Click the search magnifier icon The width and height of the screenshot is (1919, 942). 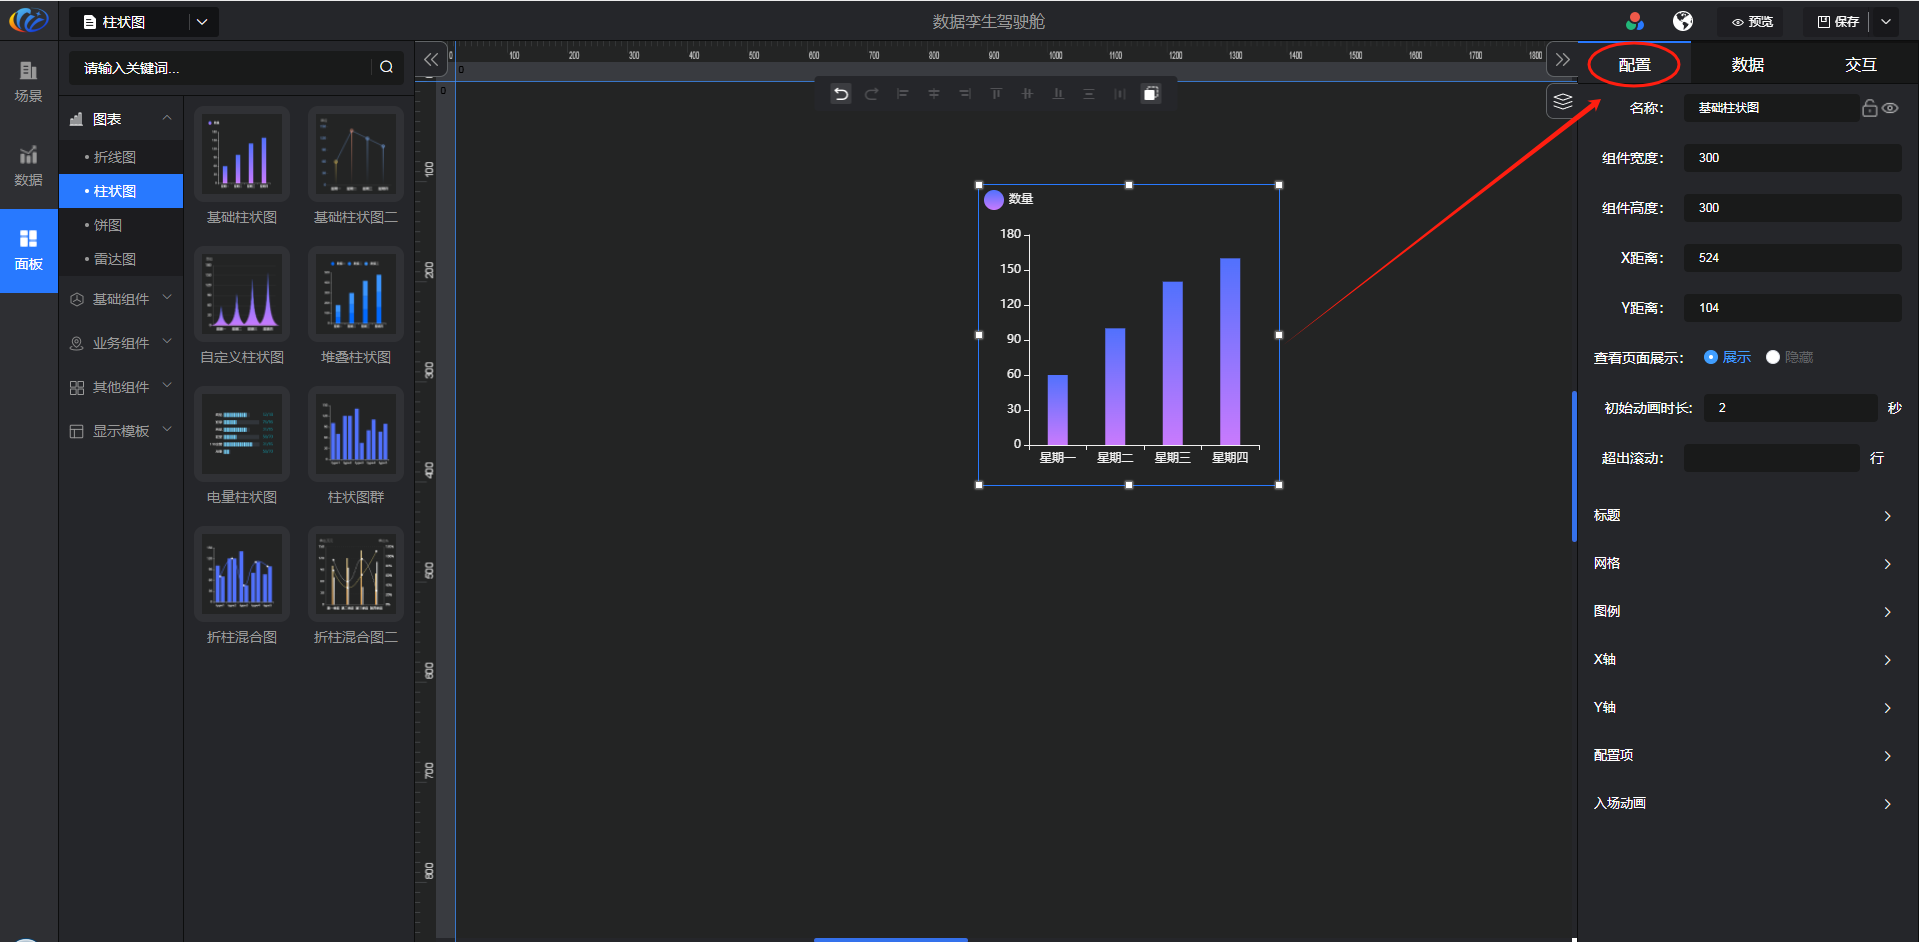pyautogui.click(x=386, y=67)
